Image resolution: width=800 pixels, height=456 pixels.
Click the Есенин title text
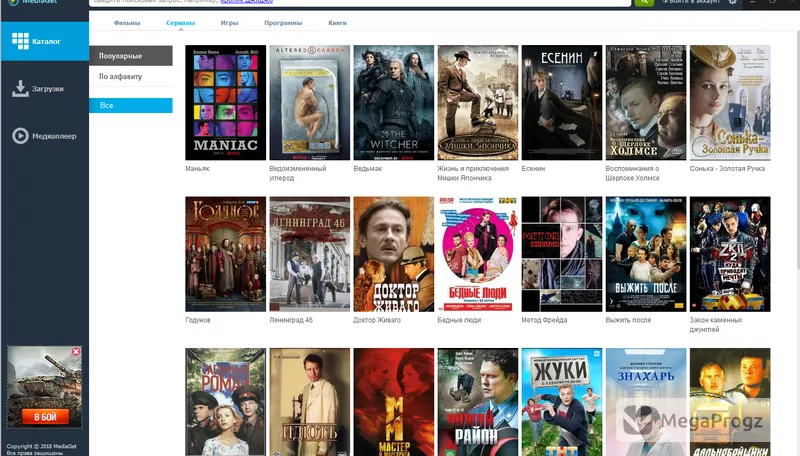coord(533,168)
